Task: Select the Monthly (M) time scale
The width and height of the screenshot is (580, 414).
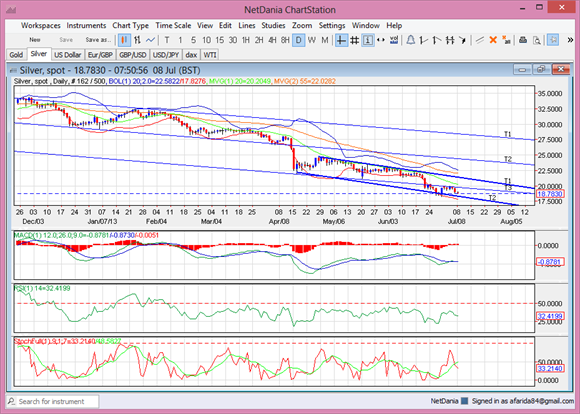Action: (324, 40)
